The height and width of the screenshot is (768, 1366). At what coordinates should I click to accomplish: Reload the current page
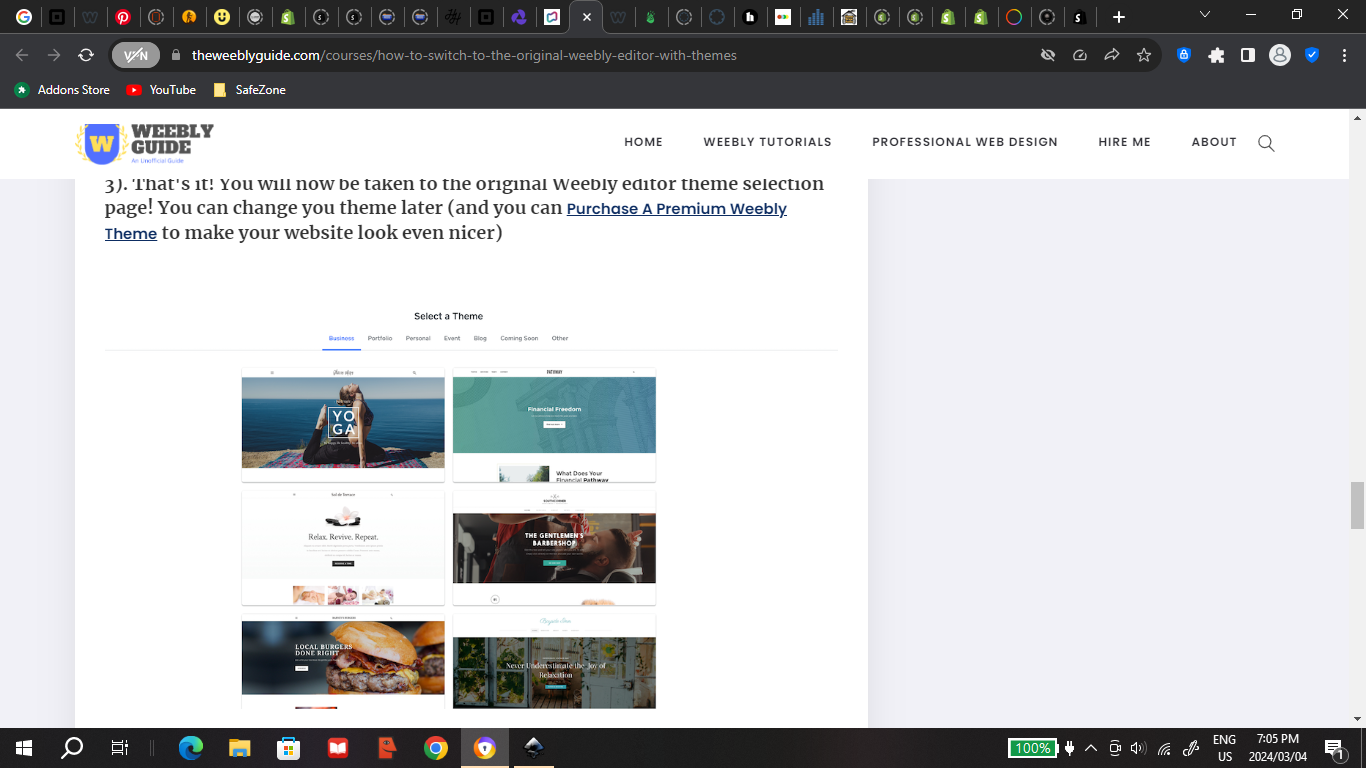pyautogui.click(x=86, y=55)
